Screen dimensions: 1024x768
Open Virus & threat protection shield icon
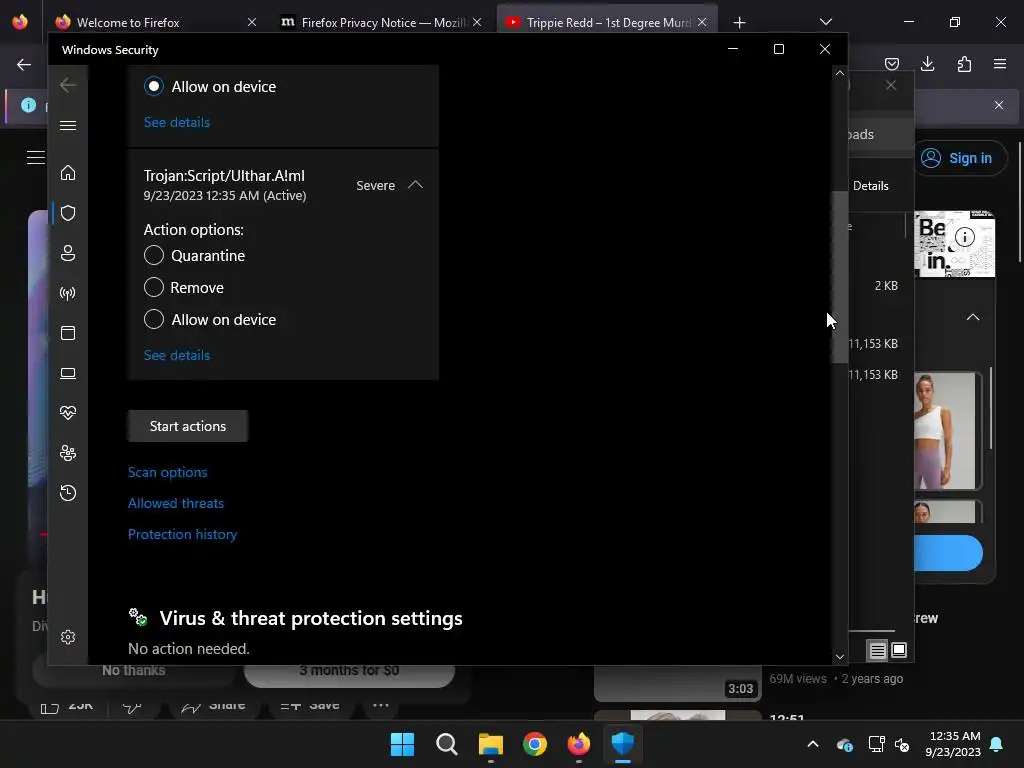pos(68,213)
